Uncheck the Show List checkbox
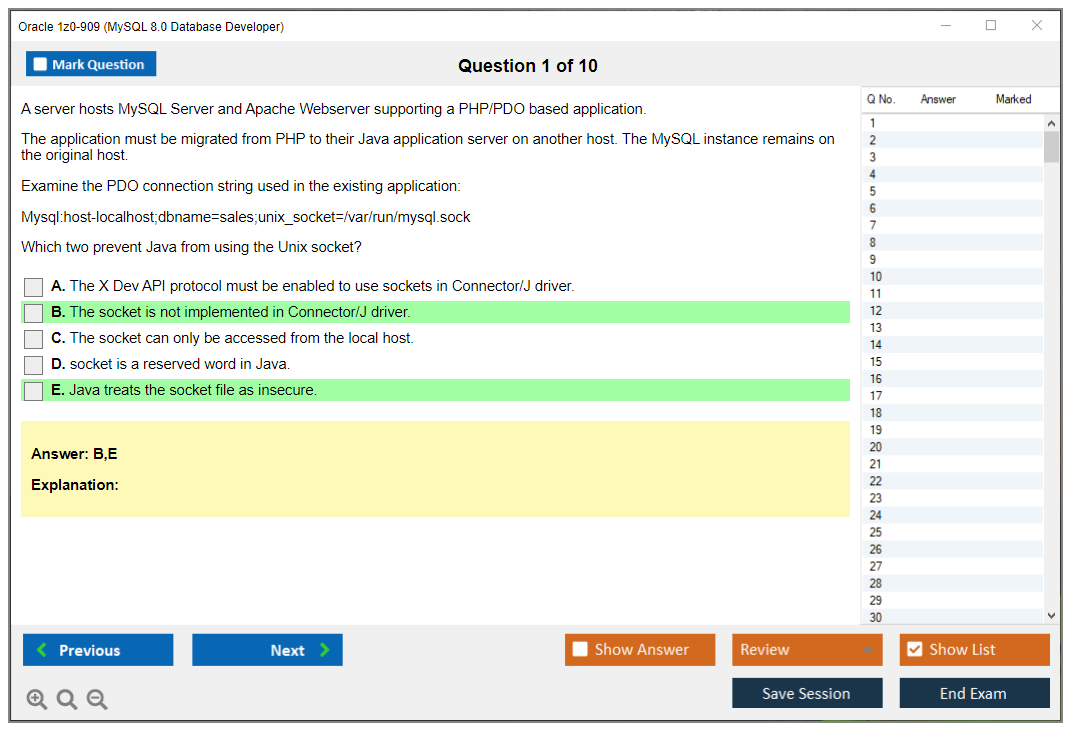 915,649
